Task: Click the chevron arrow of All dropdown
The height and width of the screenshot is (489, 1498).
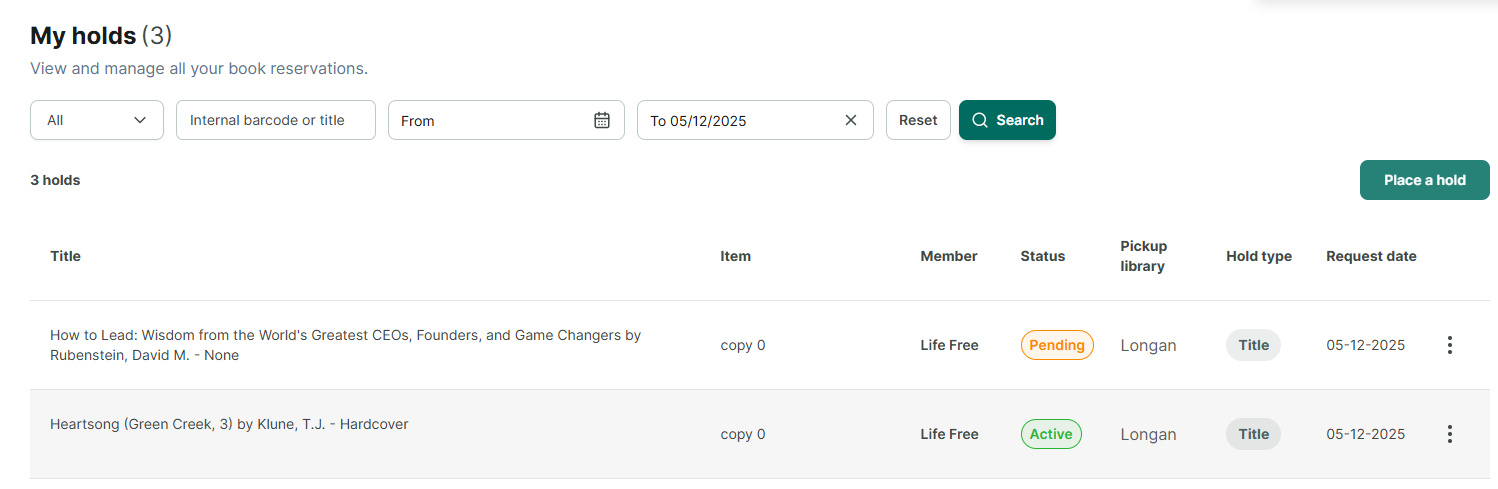Action: coord(140,120)
